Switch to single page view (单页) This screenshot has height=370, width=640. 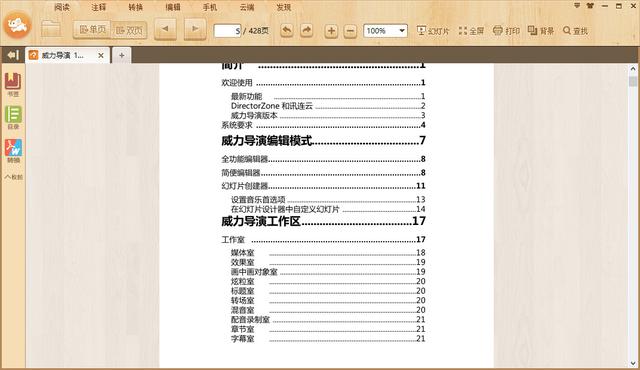92,30
